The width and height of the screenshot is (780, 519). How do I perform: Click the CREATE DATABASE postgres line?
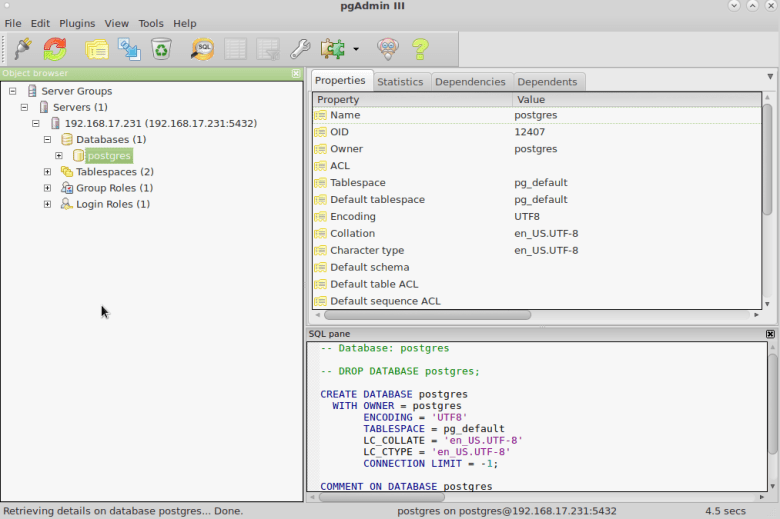point(393,395)
